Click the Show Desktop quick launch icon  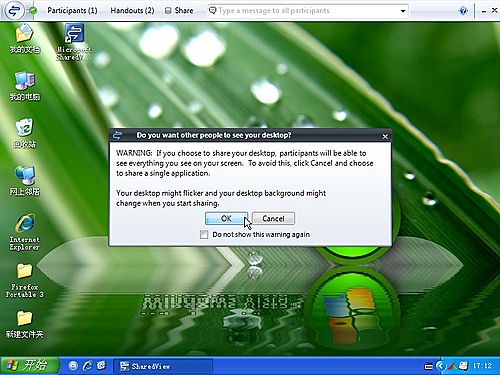click(x=73, y=366)
